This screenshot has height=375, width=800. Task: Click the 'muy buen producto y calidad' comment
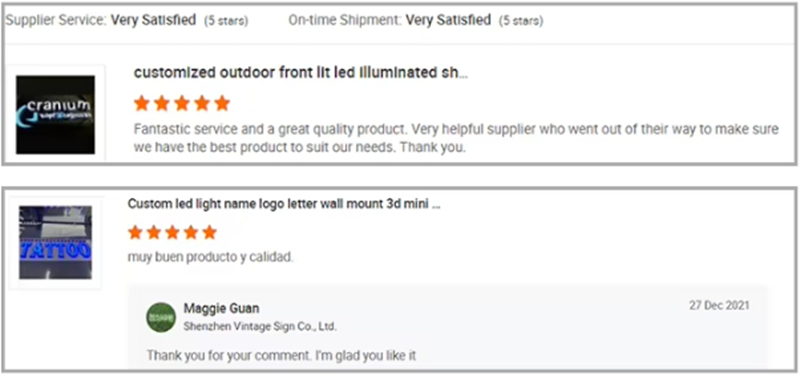pyautogui.click(x=210, y=257)
